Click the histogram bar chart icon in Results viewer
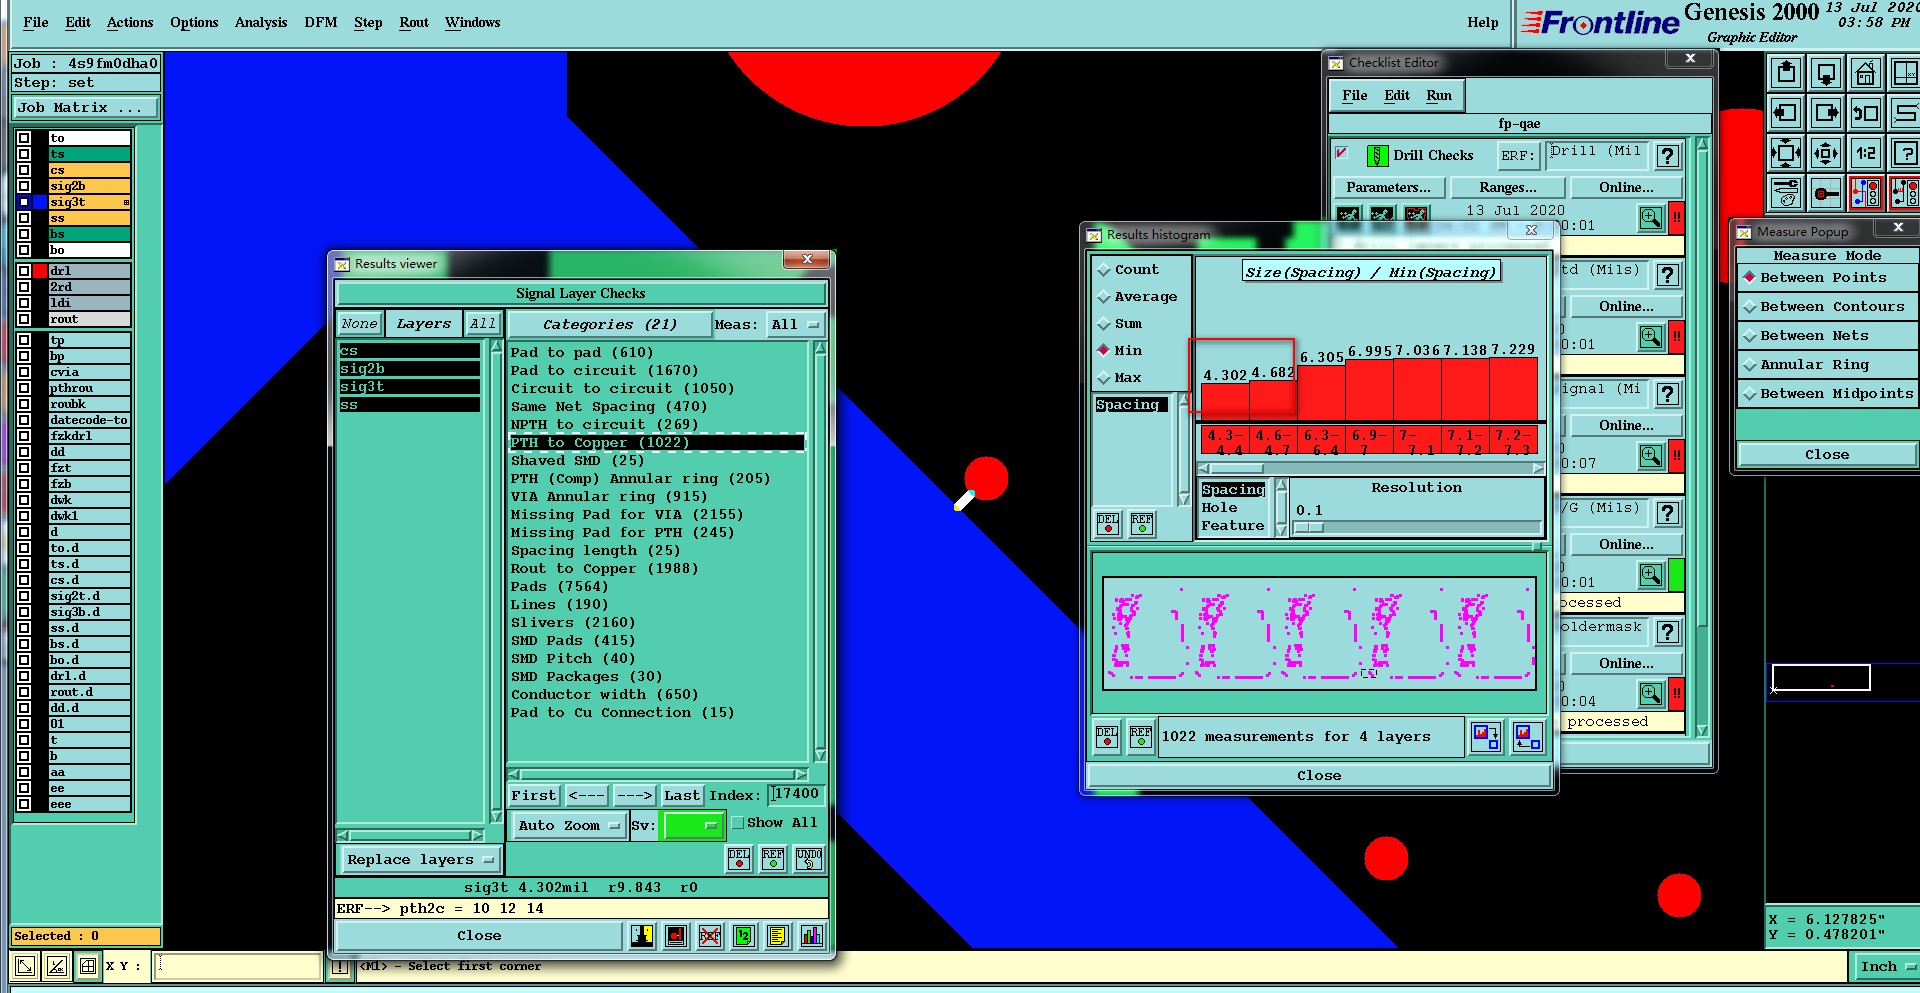 (812, 936)
